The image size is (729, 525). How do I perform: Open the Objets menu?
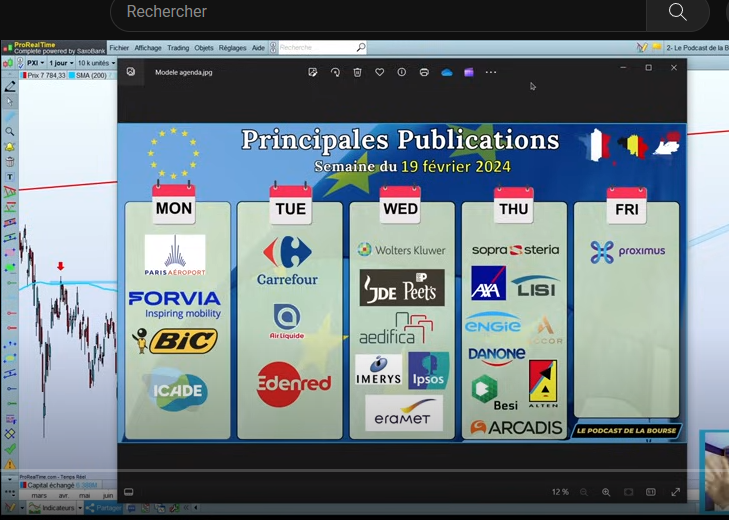tap(204, 48)
